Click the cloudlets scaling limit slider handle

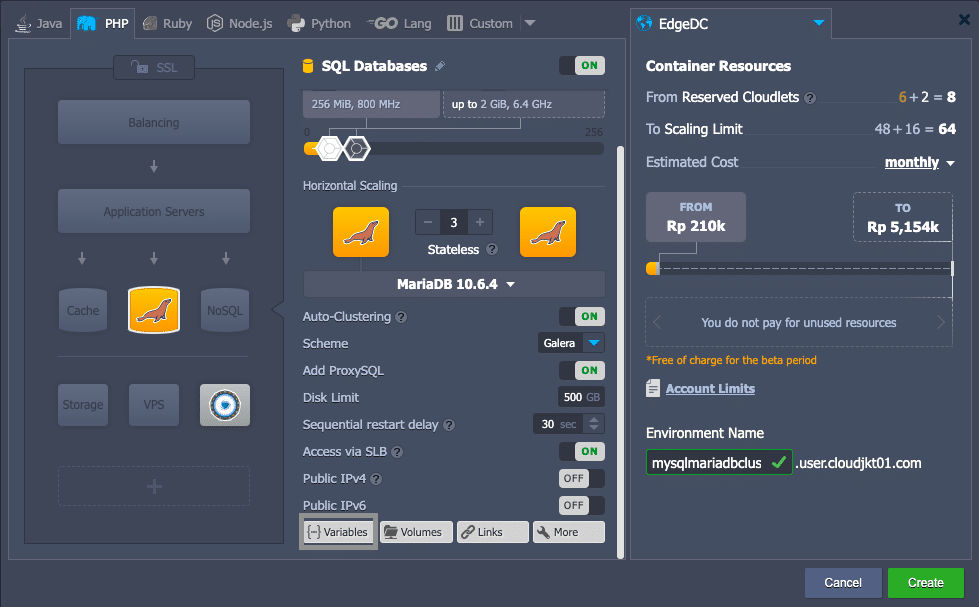click(357, 148)
